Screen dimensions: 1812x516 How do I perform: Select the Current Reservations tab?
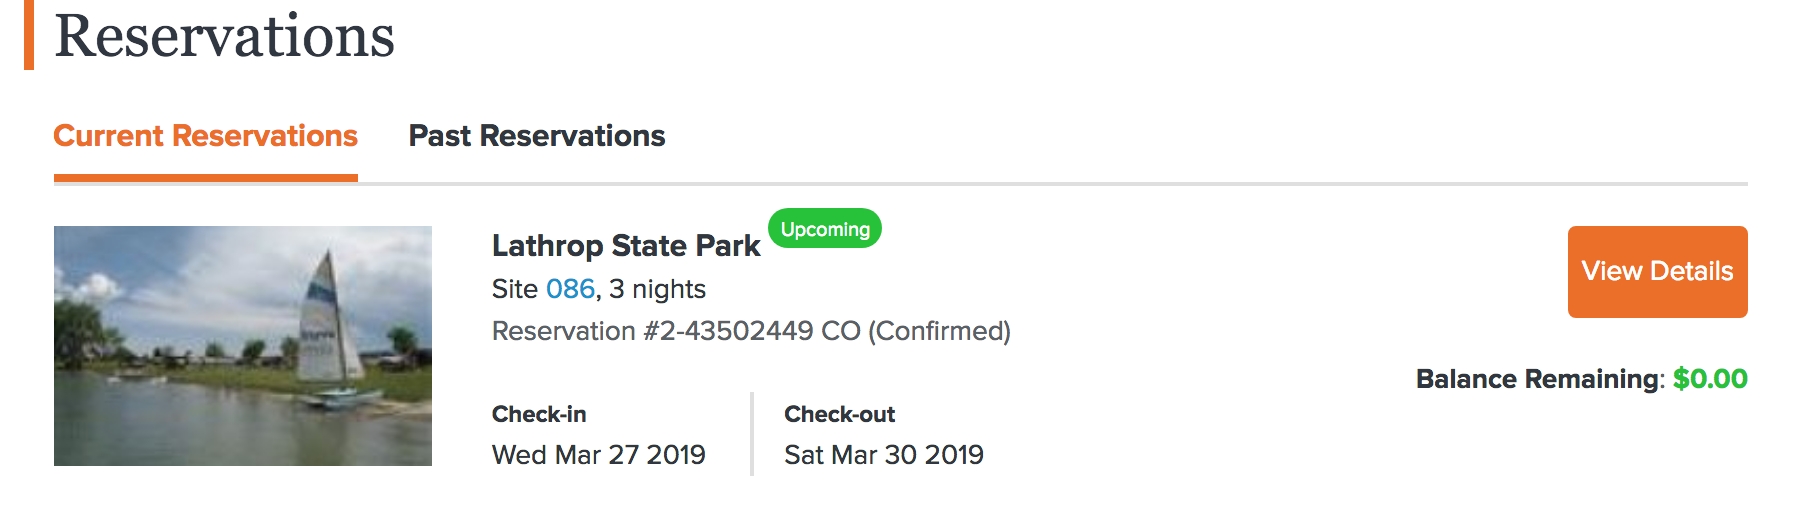coord(205,136)
